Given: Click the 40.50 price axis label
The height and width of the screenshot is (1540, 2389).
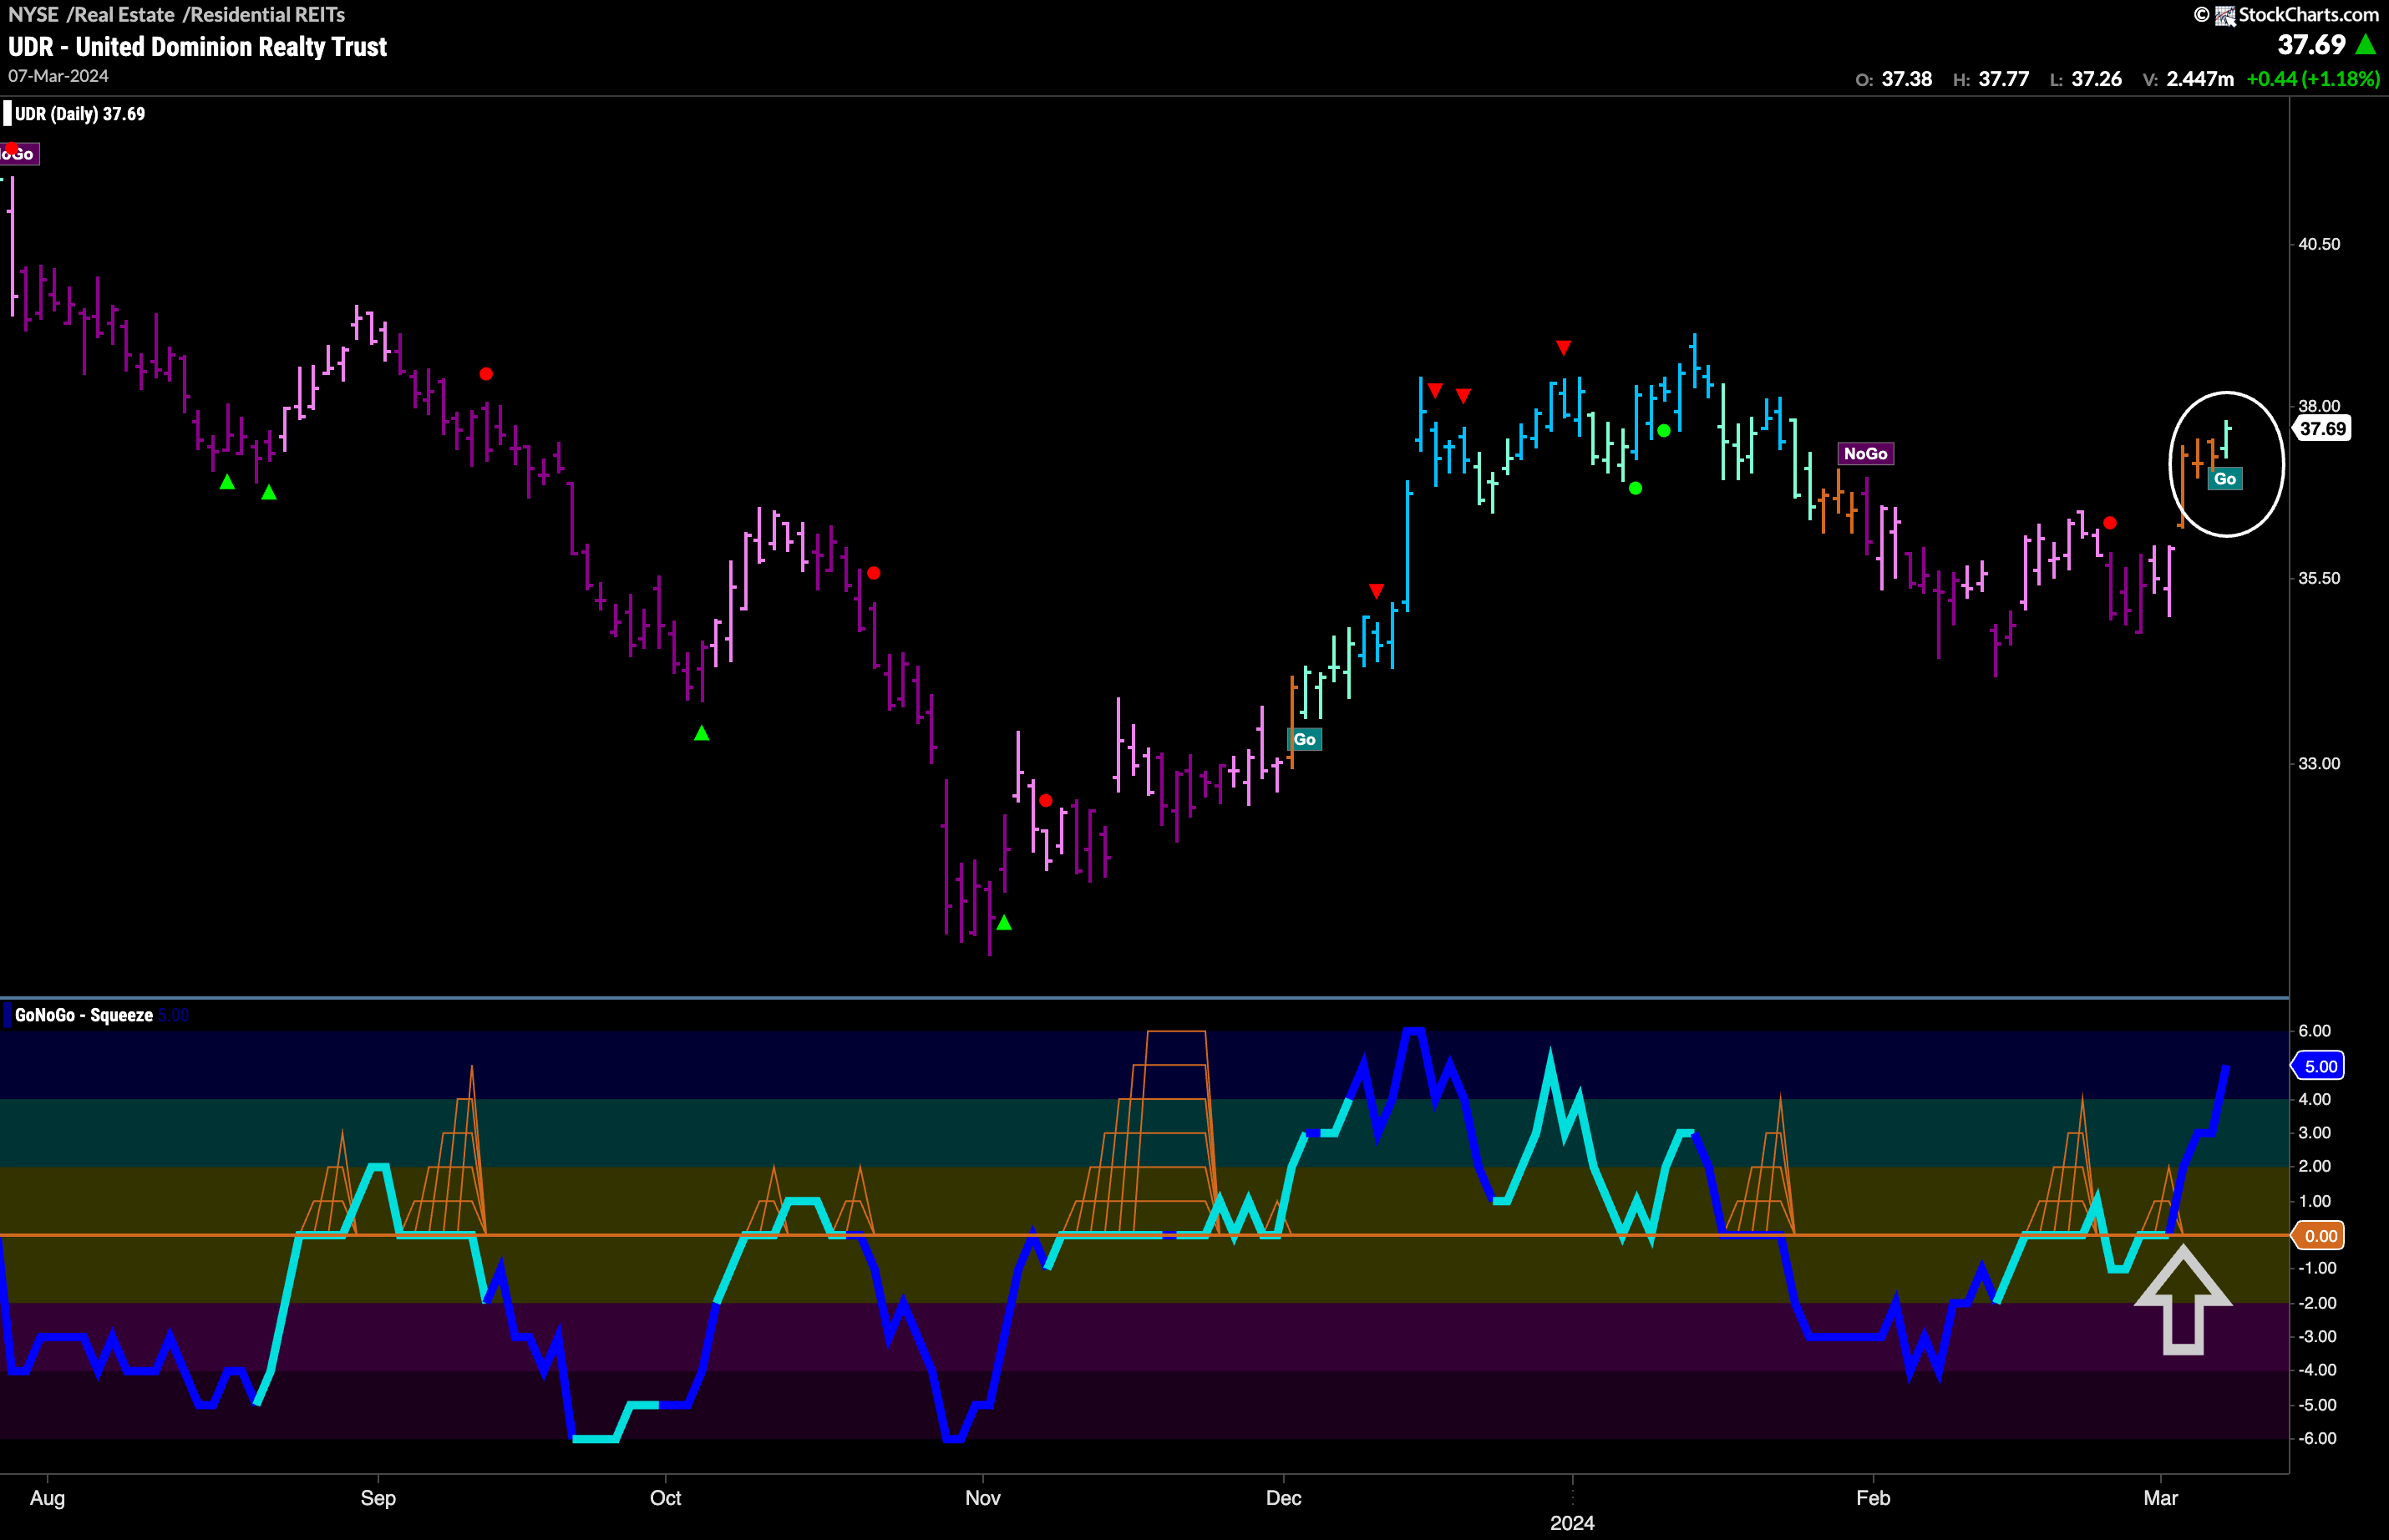Looking at the screenshot, I should [x=2319, y=244].
